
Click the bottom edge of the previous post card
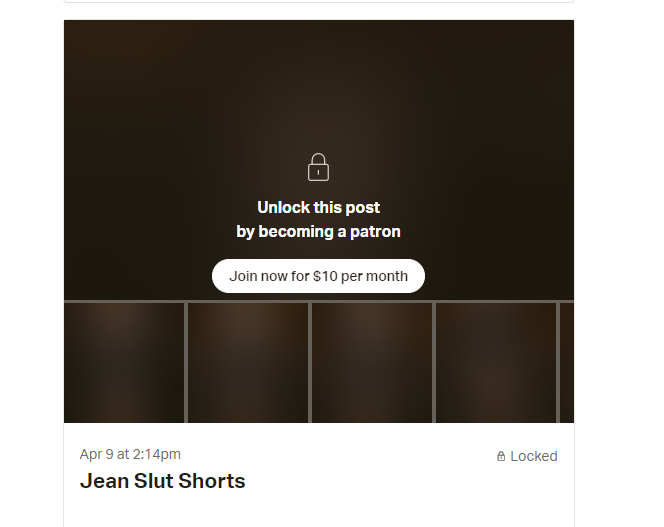(319, 1)
